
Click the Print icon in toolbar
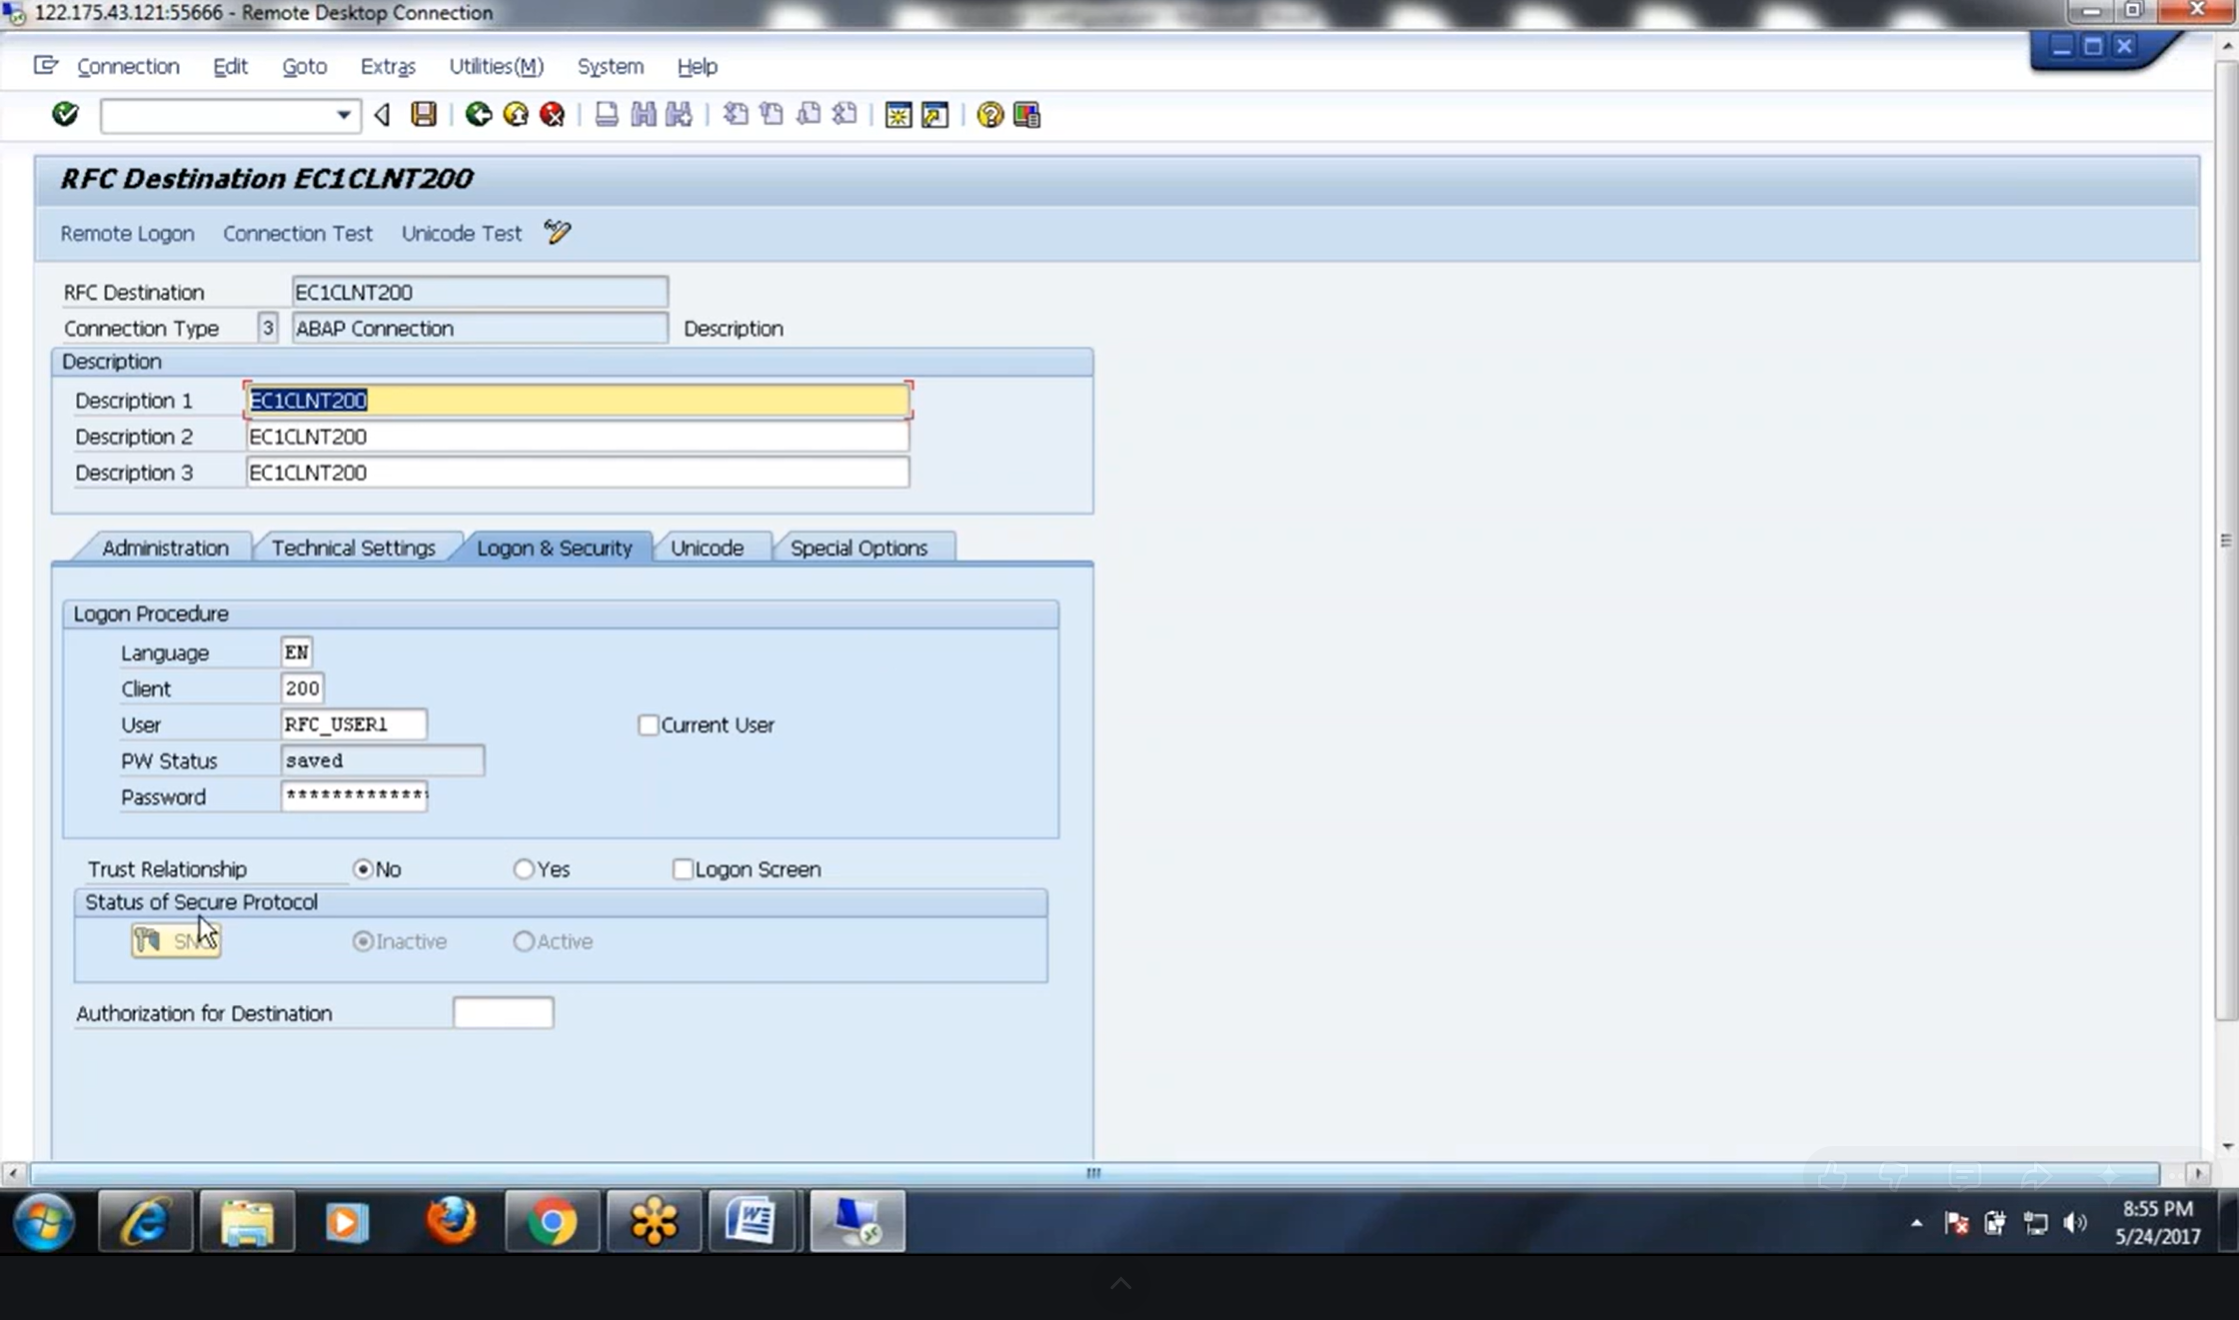pyautogui.click(x=606, y=114)
